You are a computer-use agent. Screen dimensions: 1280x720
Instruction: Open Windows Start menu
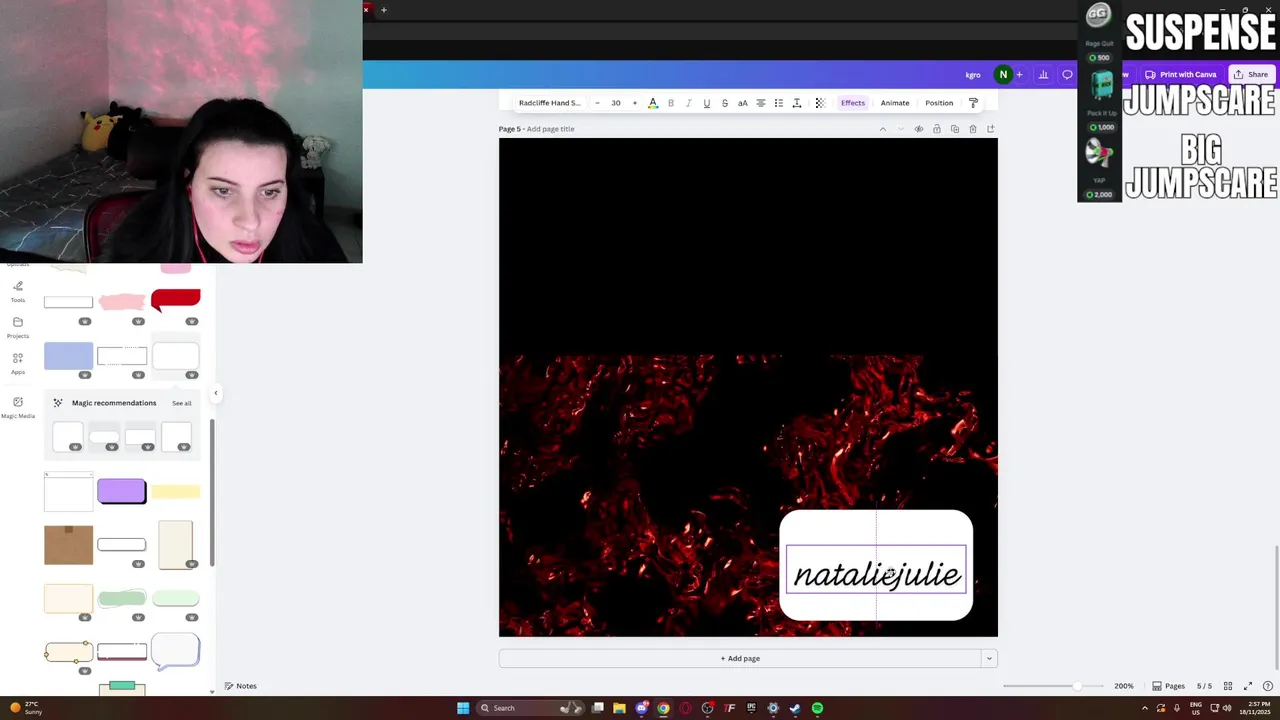click(463, 708)
